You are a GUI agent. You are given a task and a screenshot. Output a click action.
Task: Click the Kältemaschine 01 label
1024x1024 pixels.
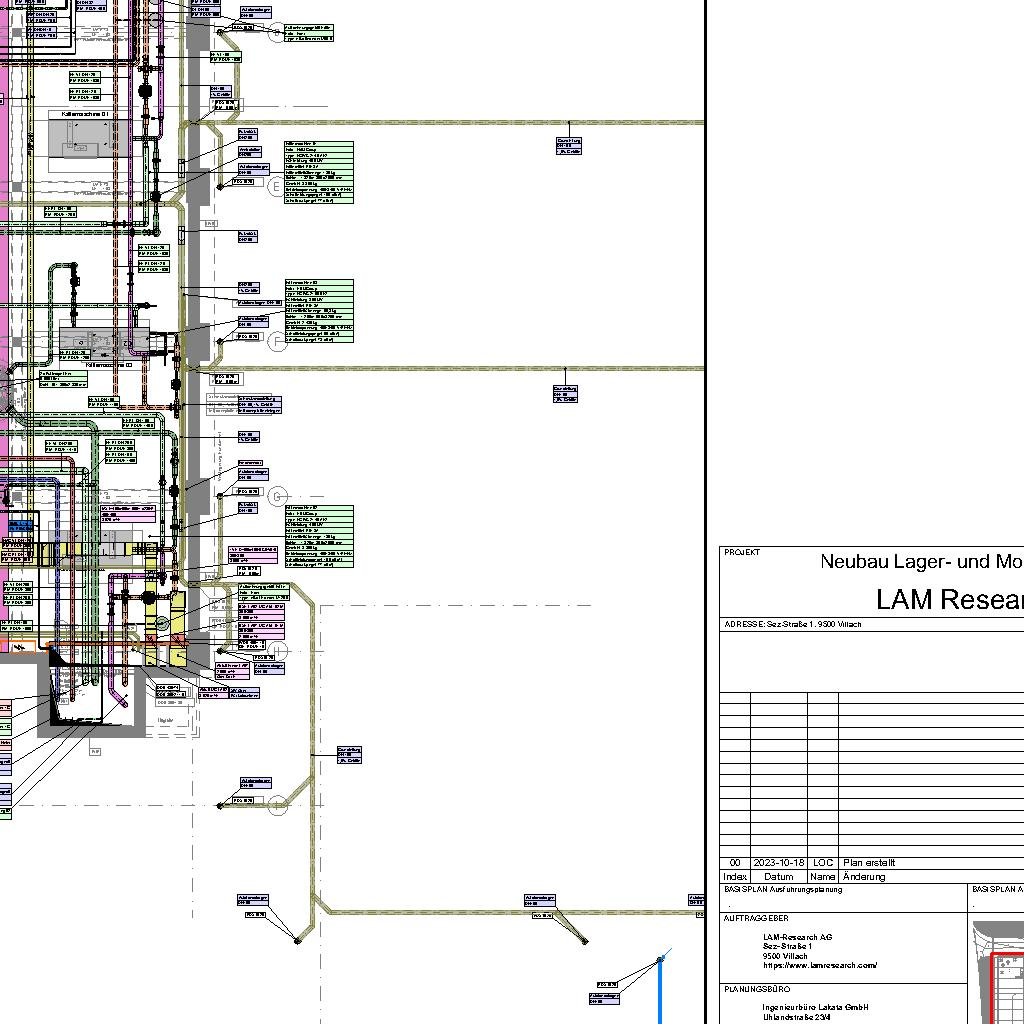[84, 115]
